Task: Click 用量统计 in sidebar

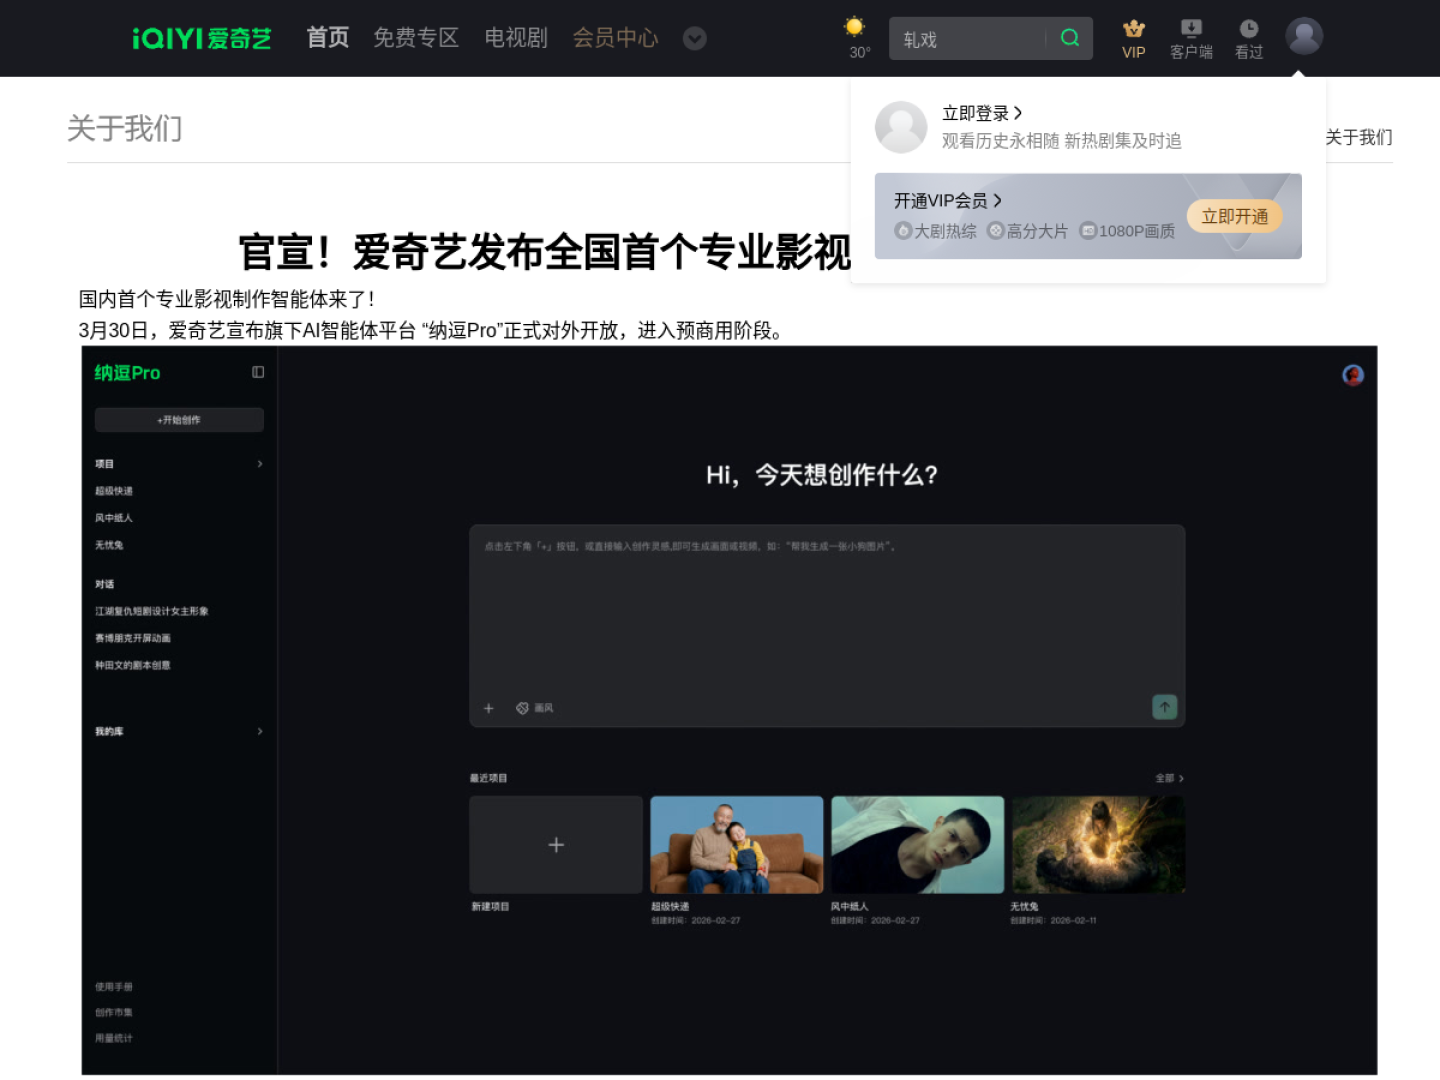Action: pos(114,1038)
